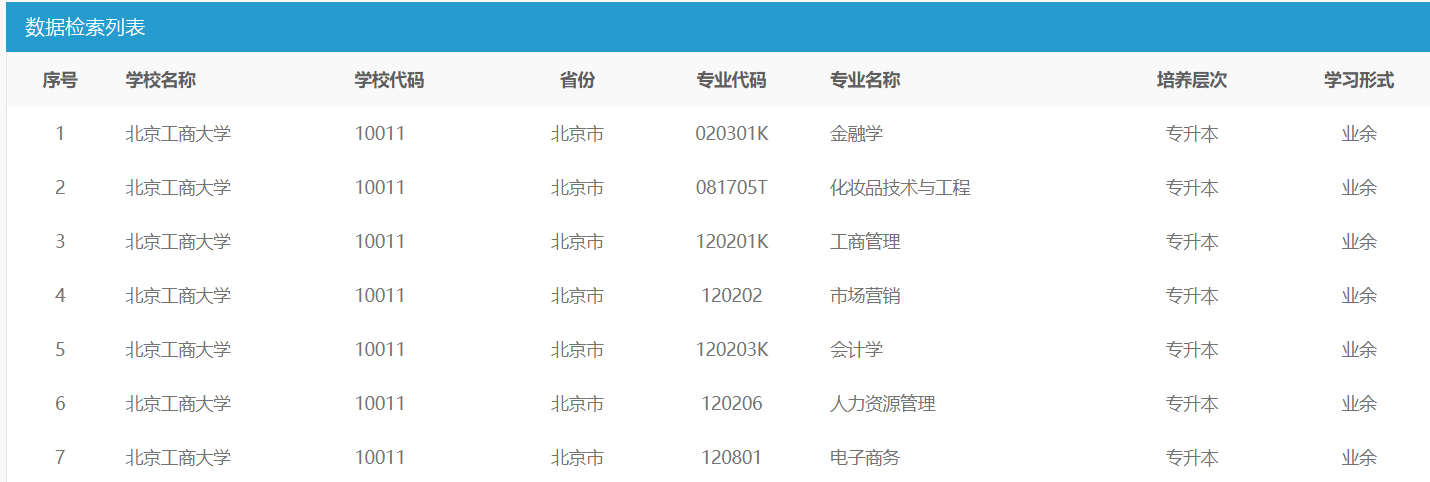The image size is (1430, 482).
Task: Click 北京市 in the 电子商务 row
Action: click(x=577, y=457)
